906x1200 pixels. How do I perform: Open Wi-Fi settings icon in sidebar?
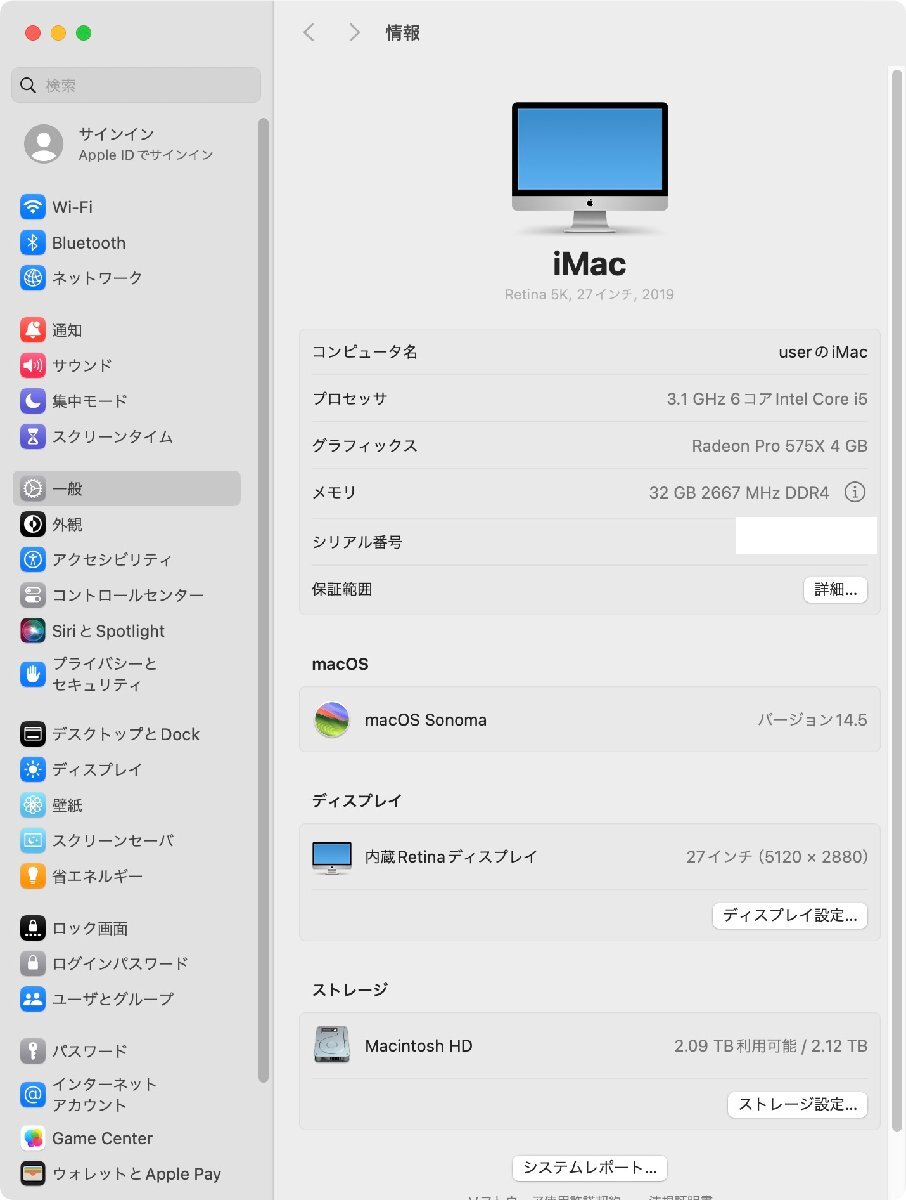tap(33, 207)
